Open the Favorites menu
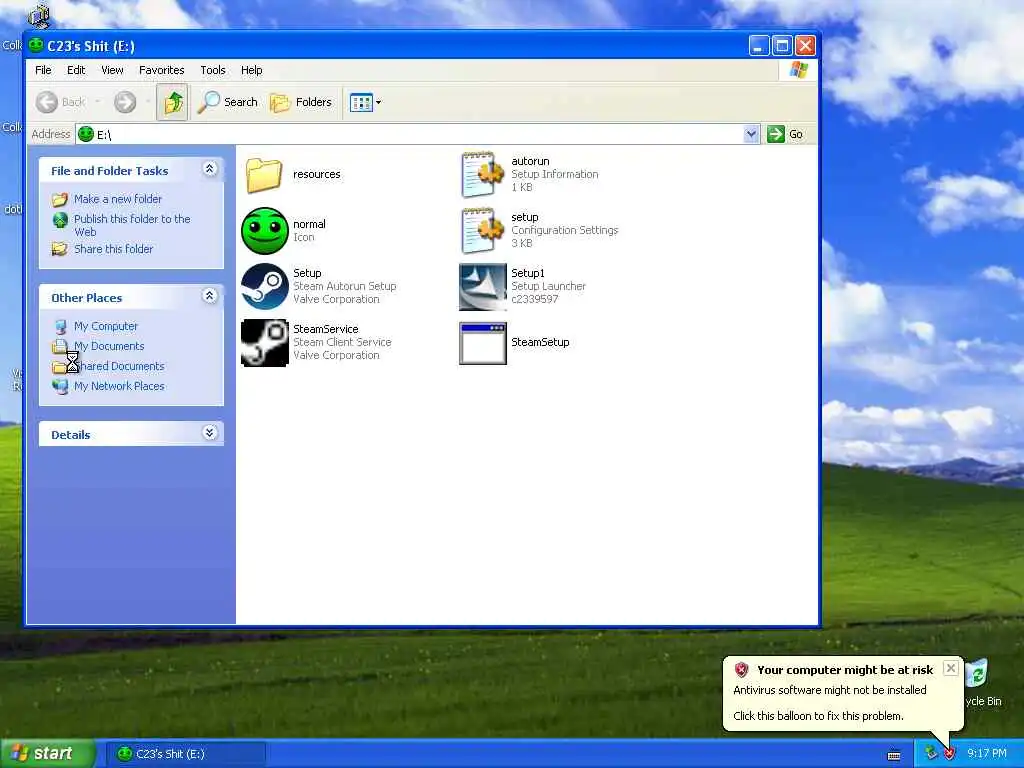This screenshot has height=768, width=1024. pyautogui.click(x=161, y=70)
